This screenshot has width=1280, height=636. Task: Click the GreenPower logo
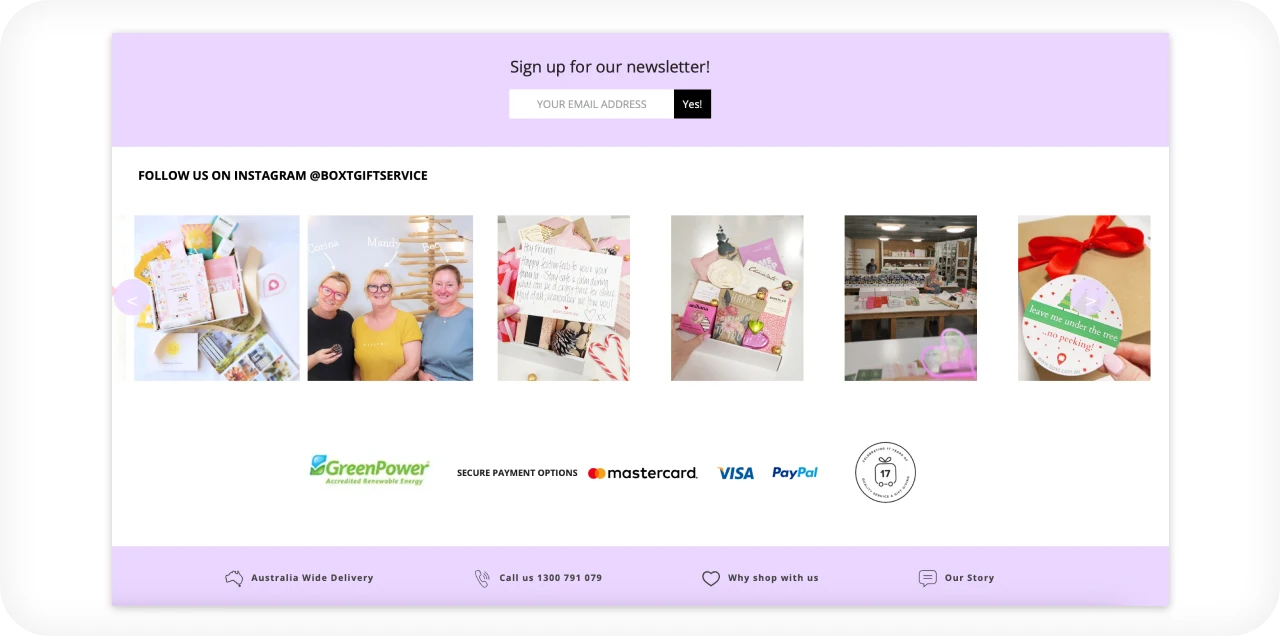coord(369,470)
